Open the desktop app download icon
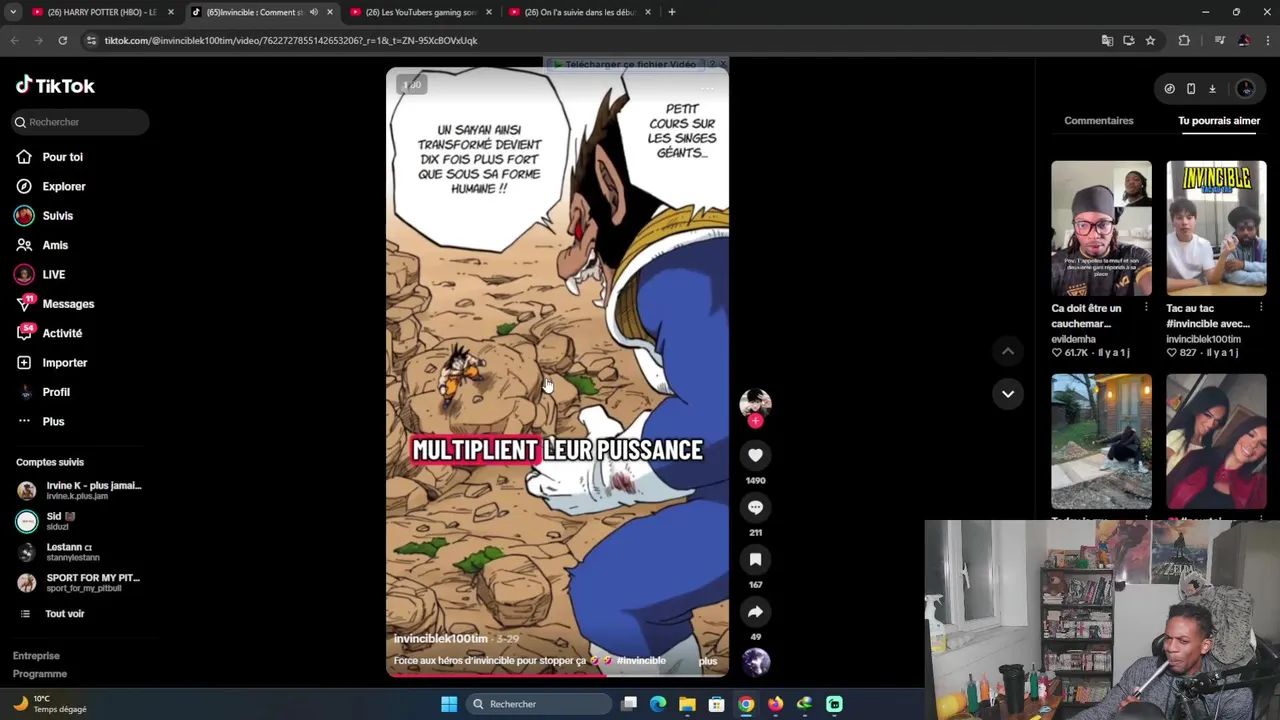Image resolution: width=1280 pixels, height=720 pixels. (1212, 89)
